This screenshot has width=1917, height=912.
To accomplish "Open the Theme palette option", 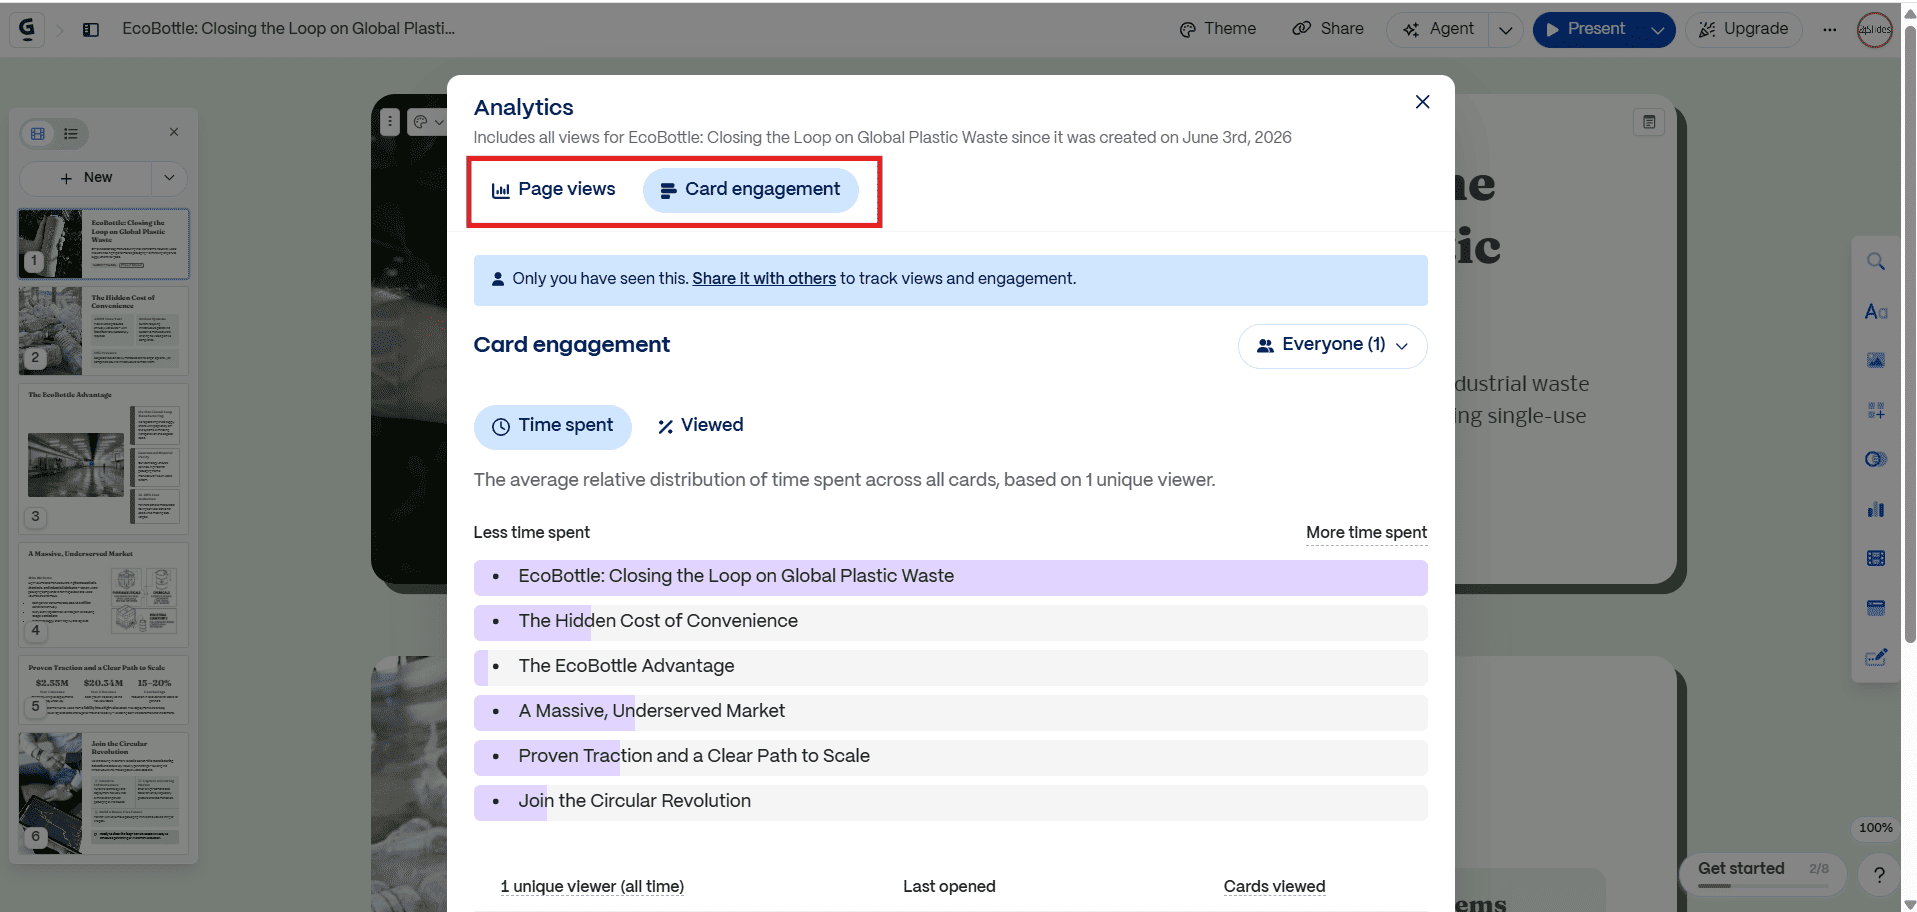I will tap(1217, 29).
